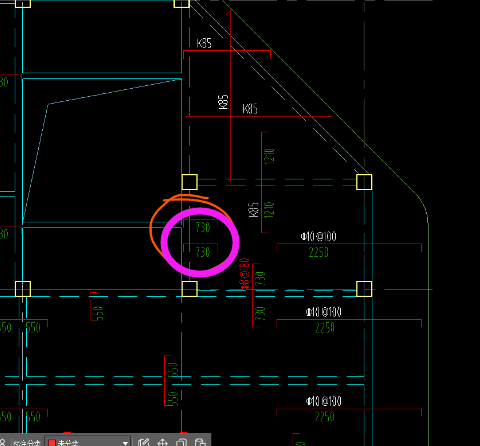Select the yellow column square below magenta circle
Viewport: 480px width, 446px height.
[x=190, y=289]
